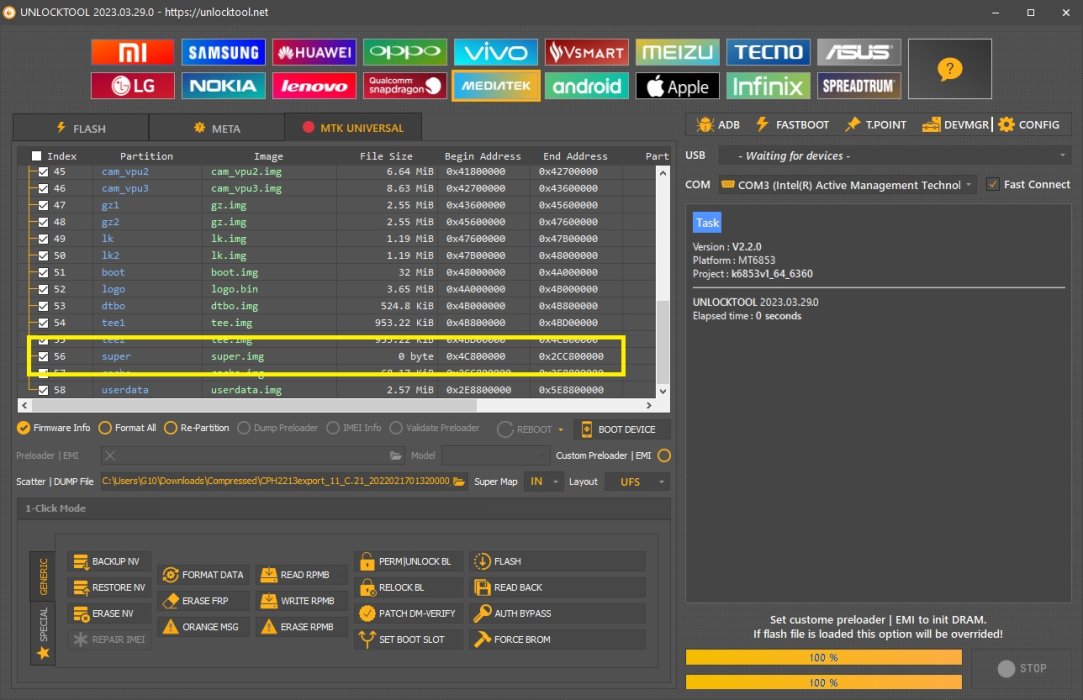This screenshot has height=700, width=1083.
Task: Open the CONFIG settings
Action: [x=1029, y=124]
